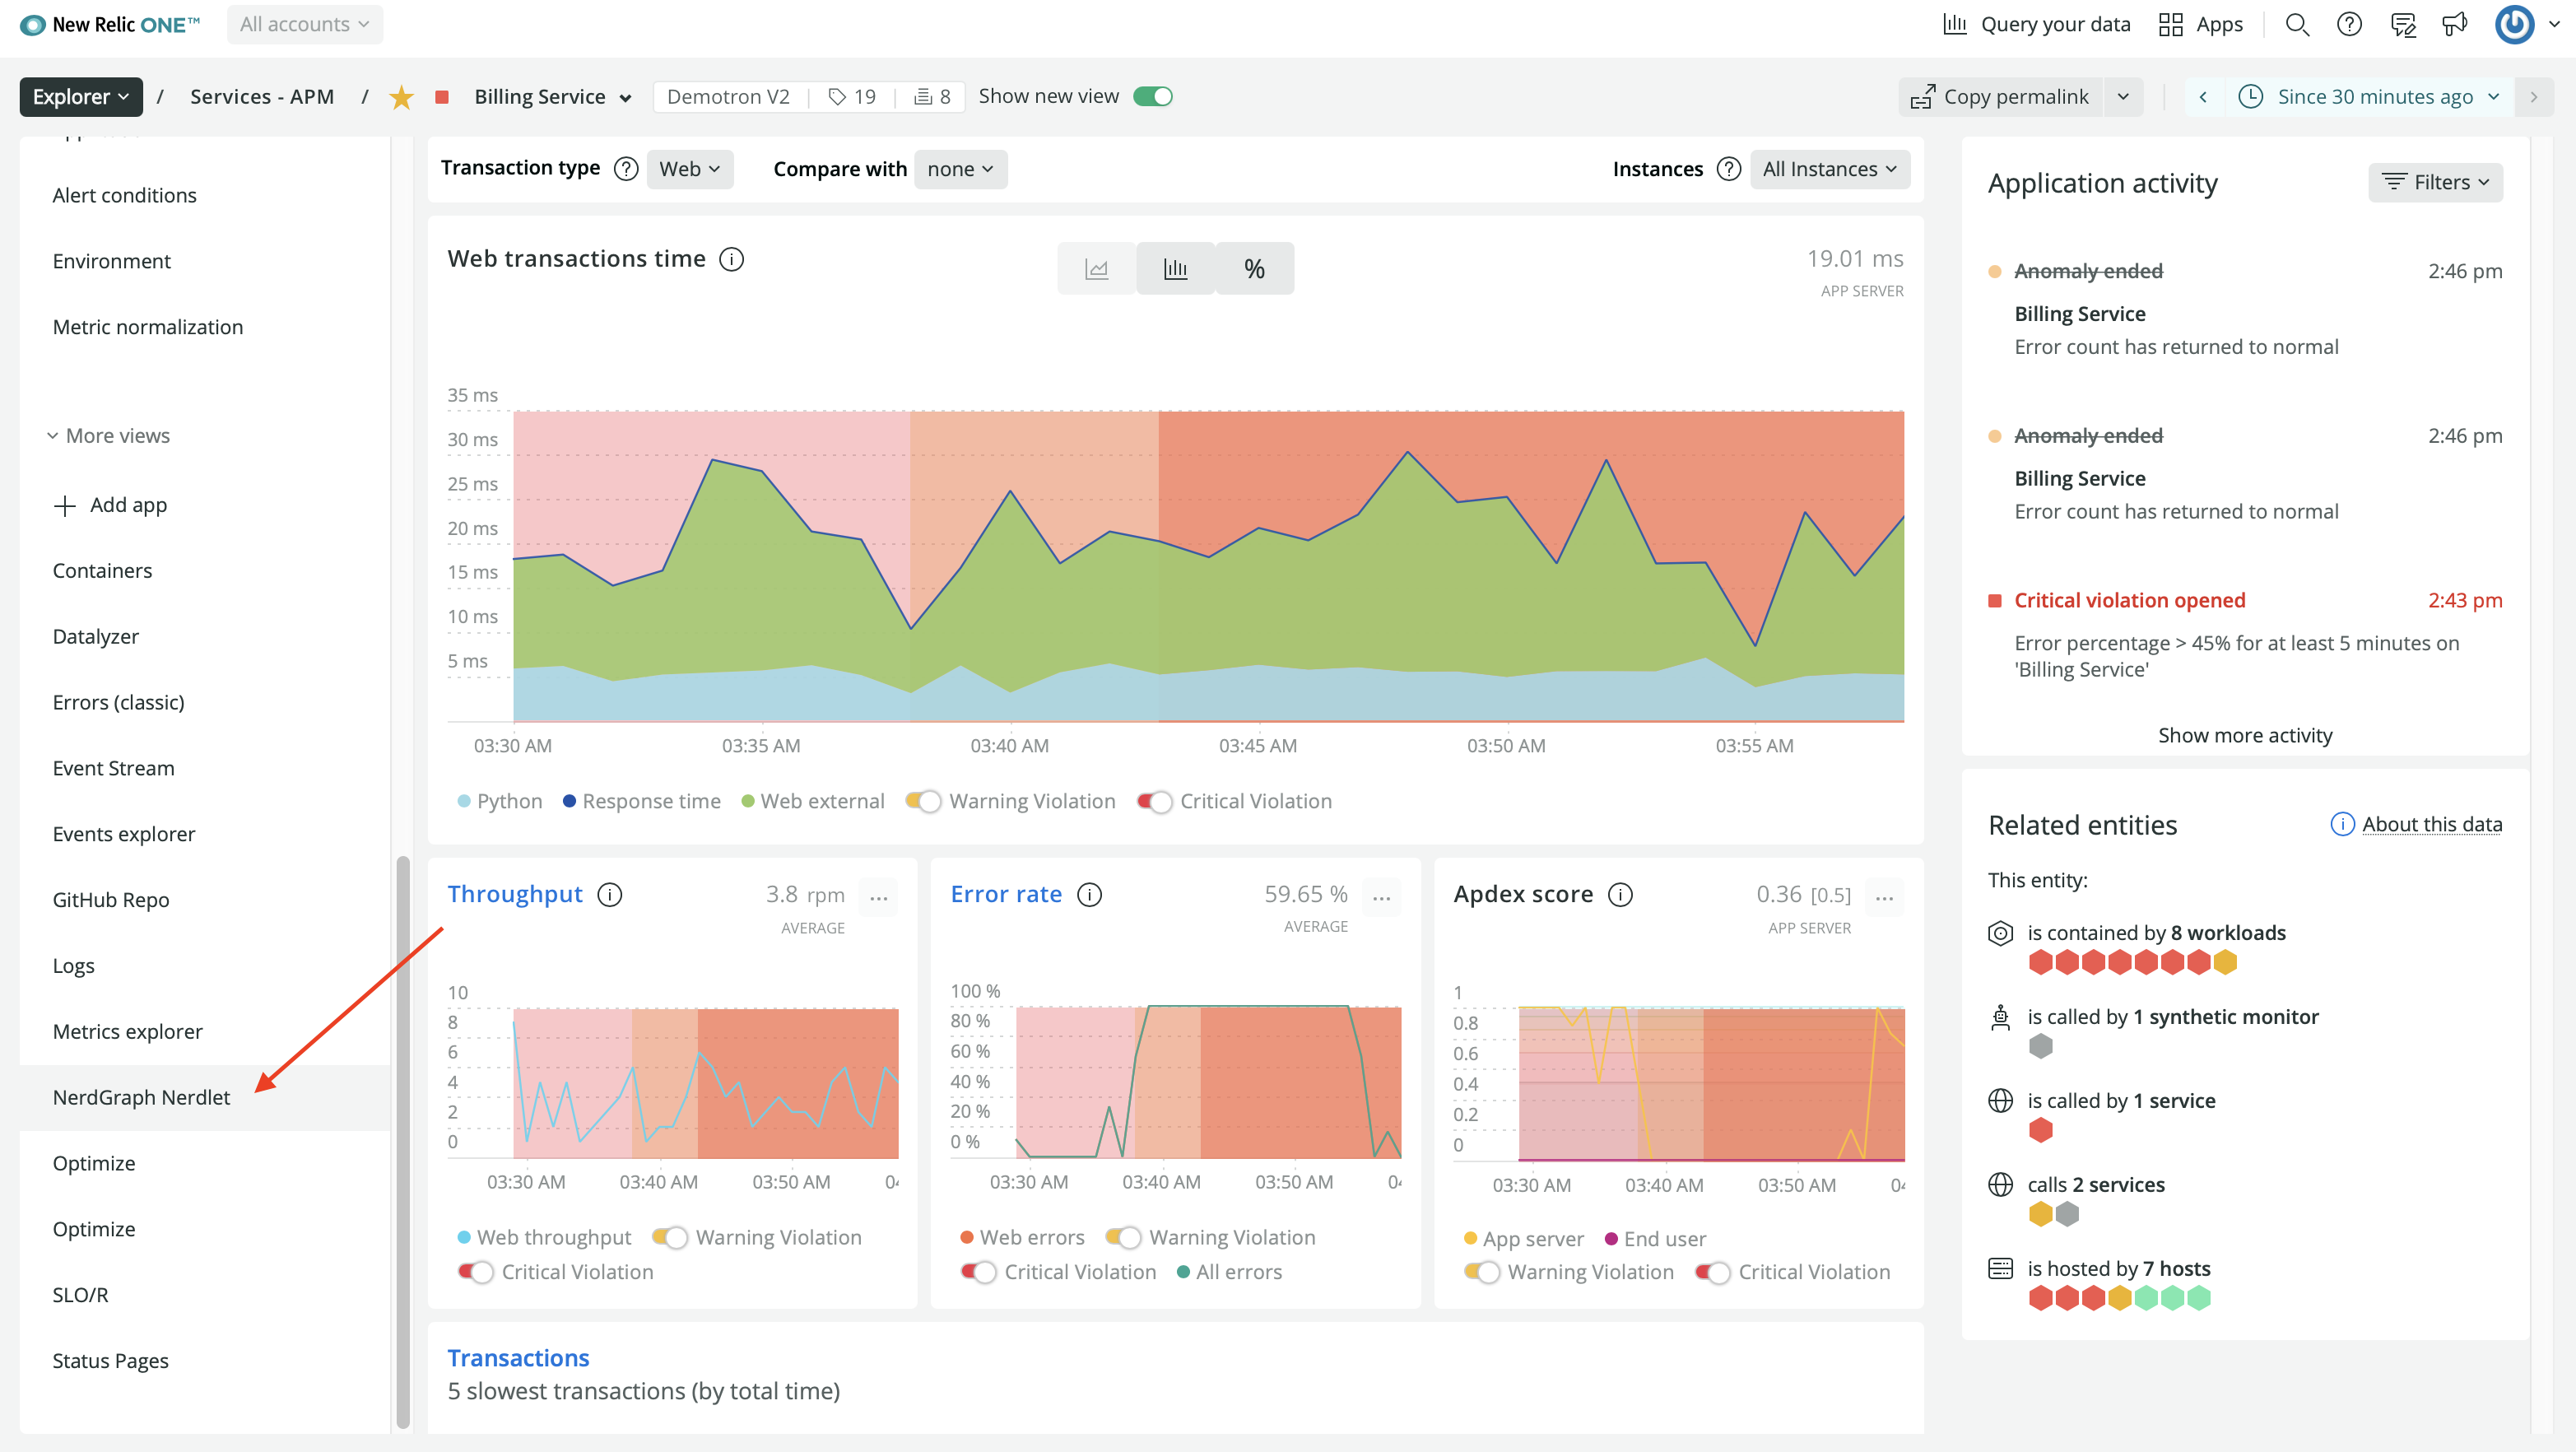Click the announcements megaphone icon

[x=2455, y=25]
